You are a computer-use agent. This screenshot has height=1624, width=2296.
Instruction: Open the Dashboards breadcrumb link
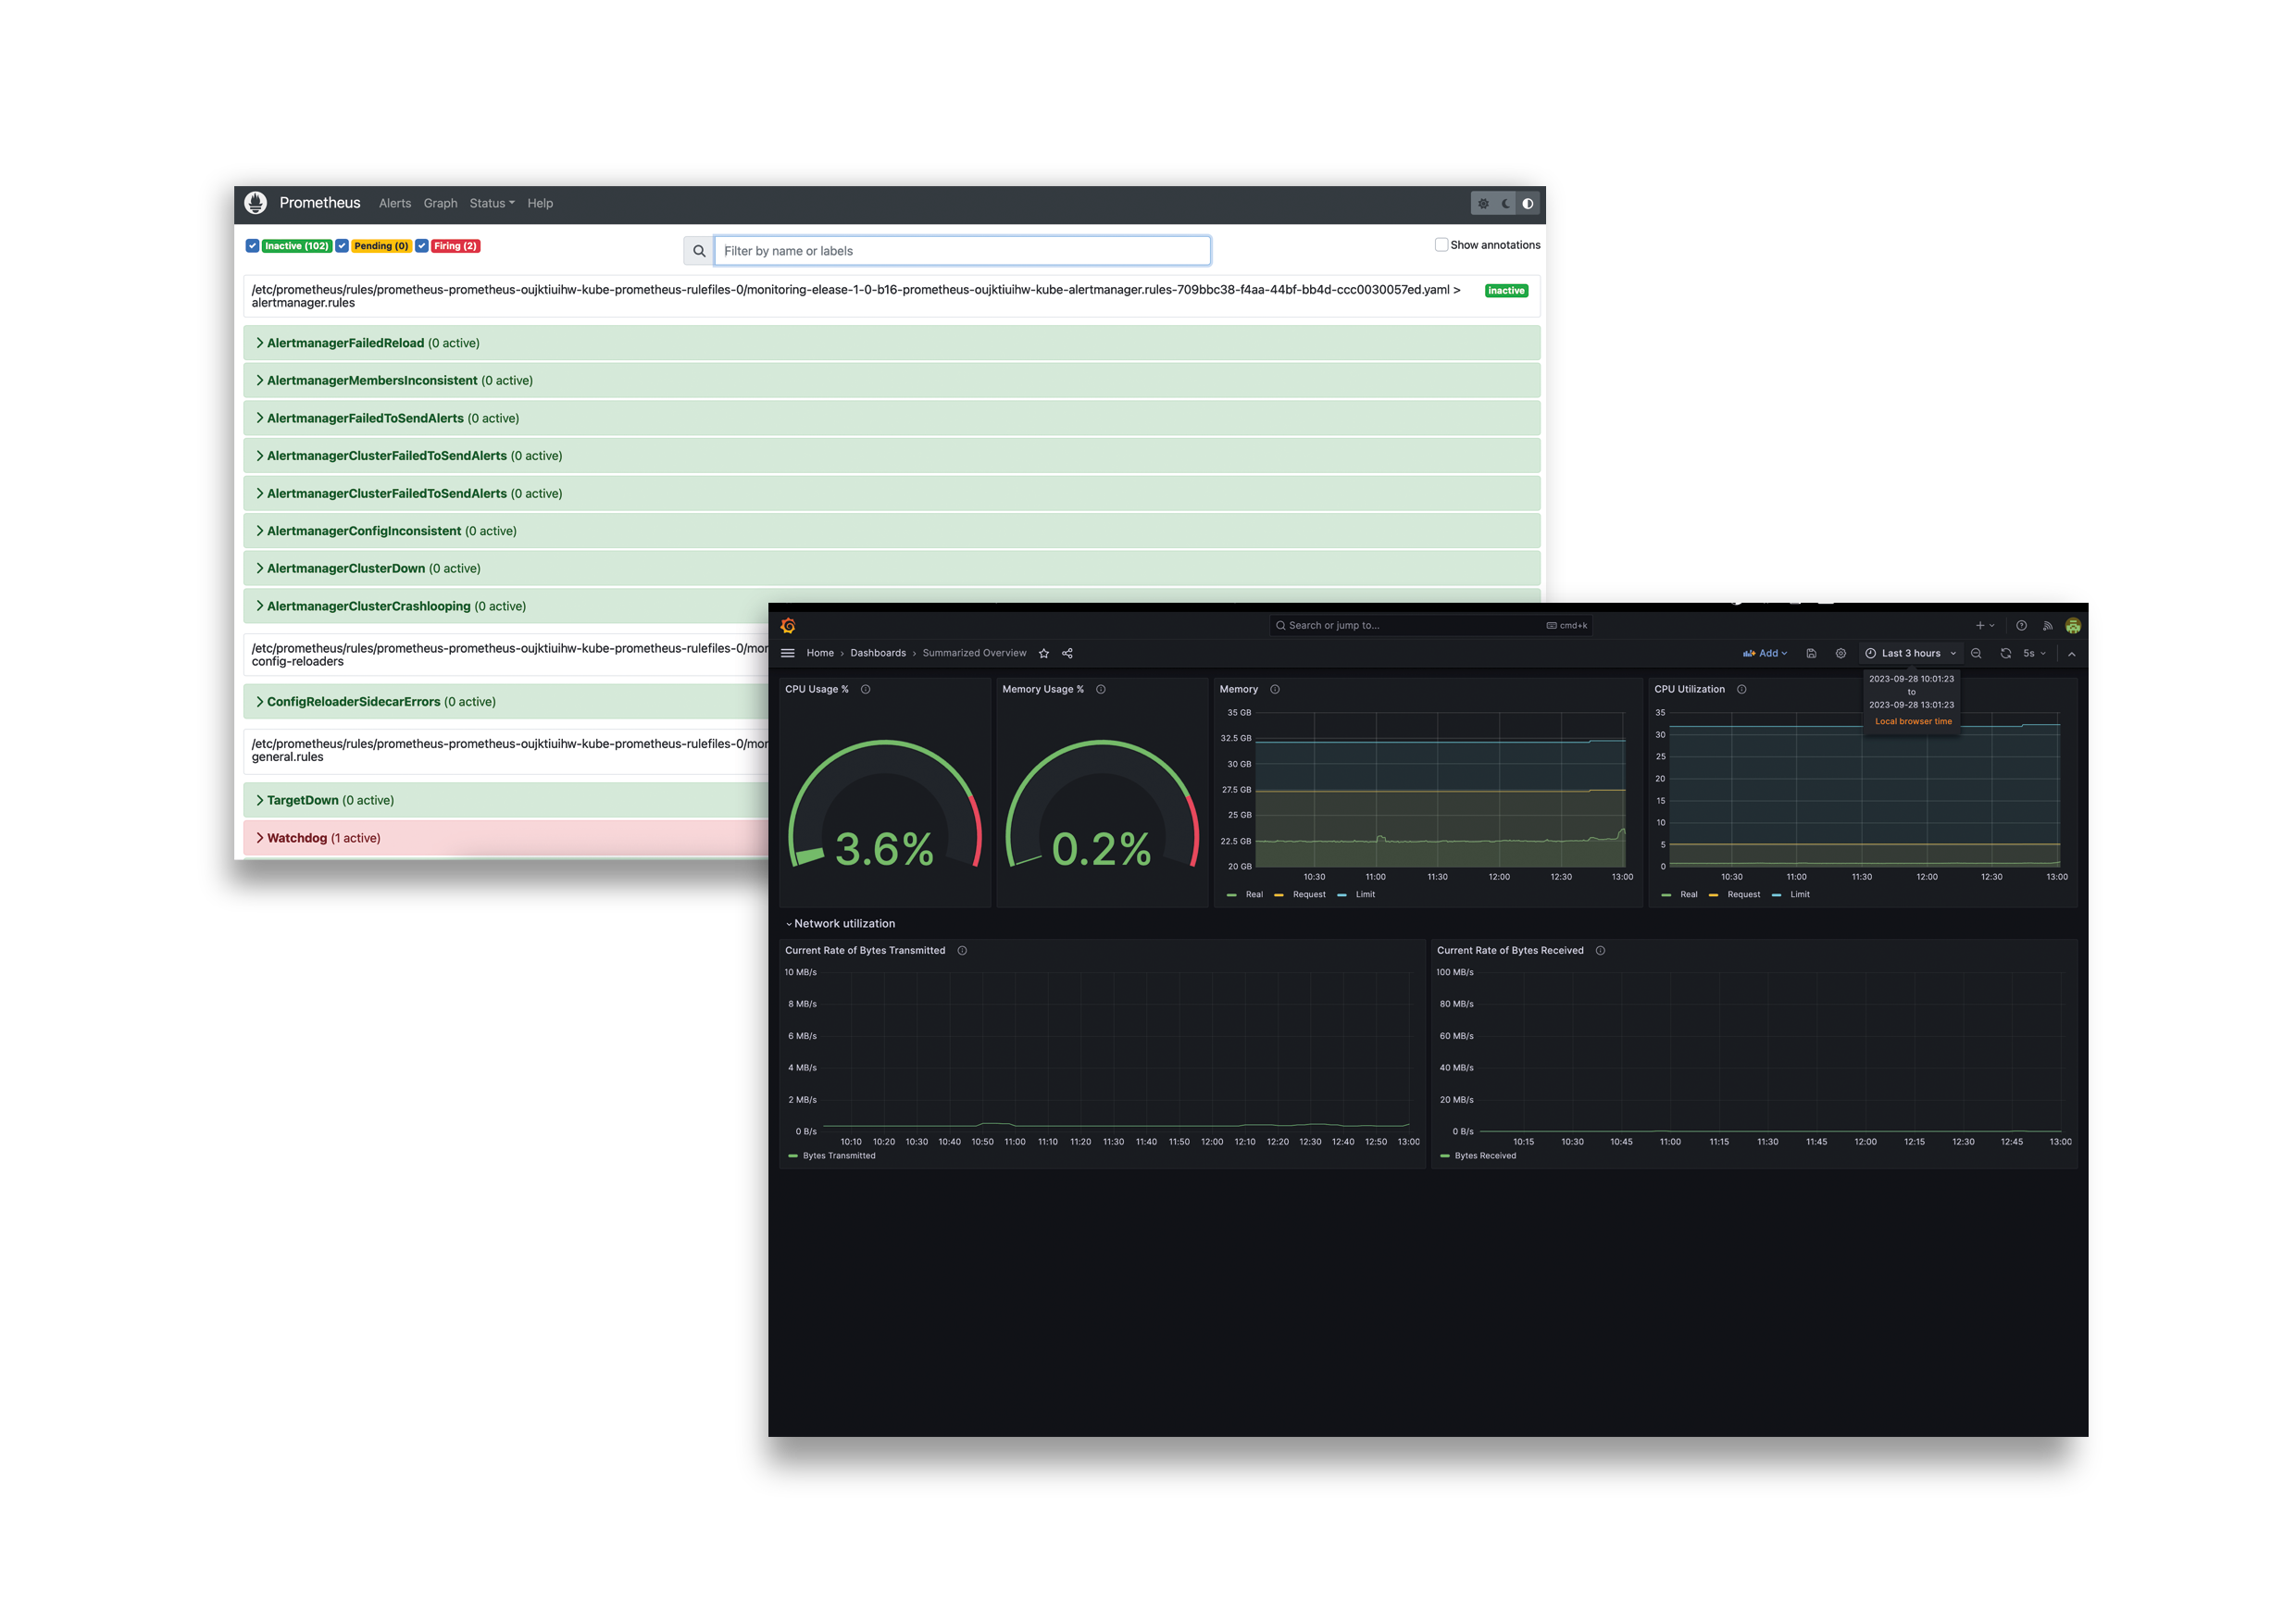click(877, 653)
